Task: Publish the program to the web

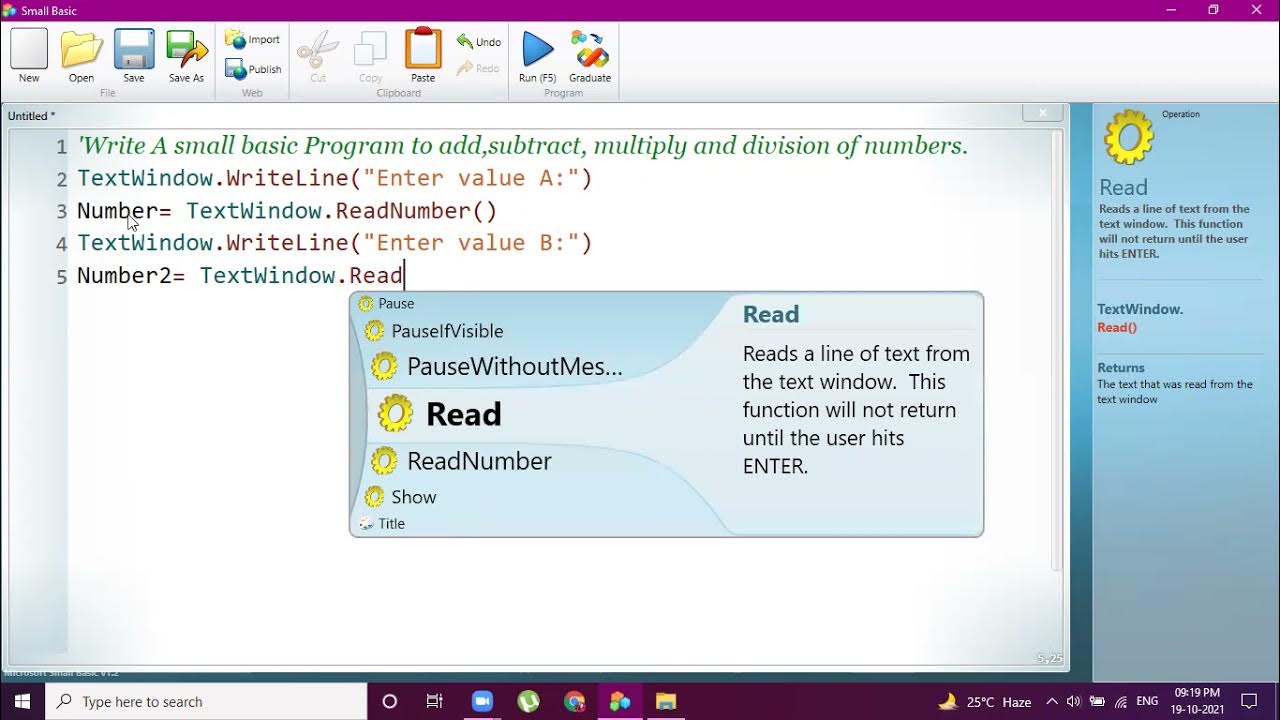Action: pyautogui.click(x=253, y=69)
